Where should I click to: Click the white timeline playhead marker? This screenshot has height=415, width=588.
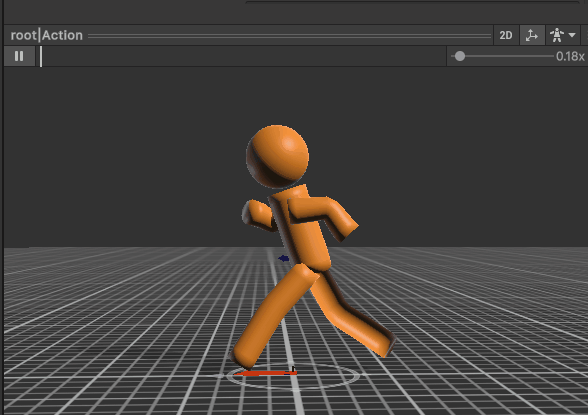[41, 57]
